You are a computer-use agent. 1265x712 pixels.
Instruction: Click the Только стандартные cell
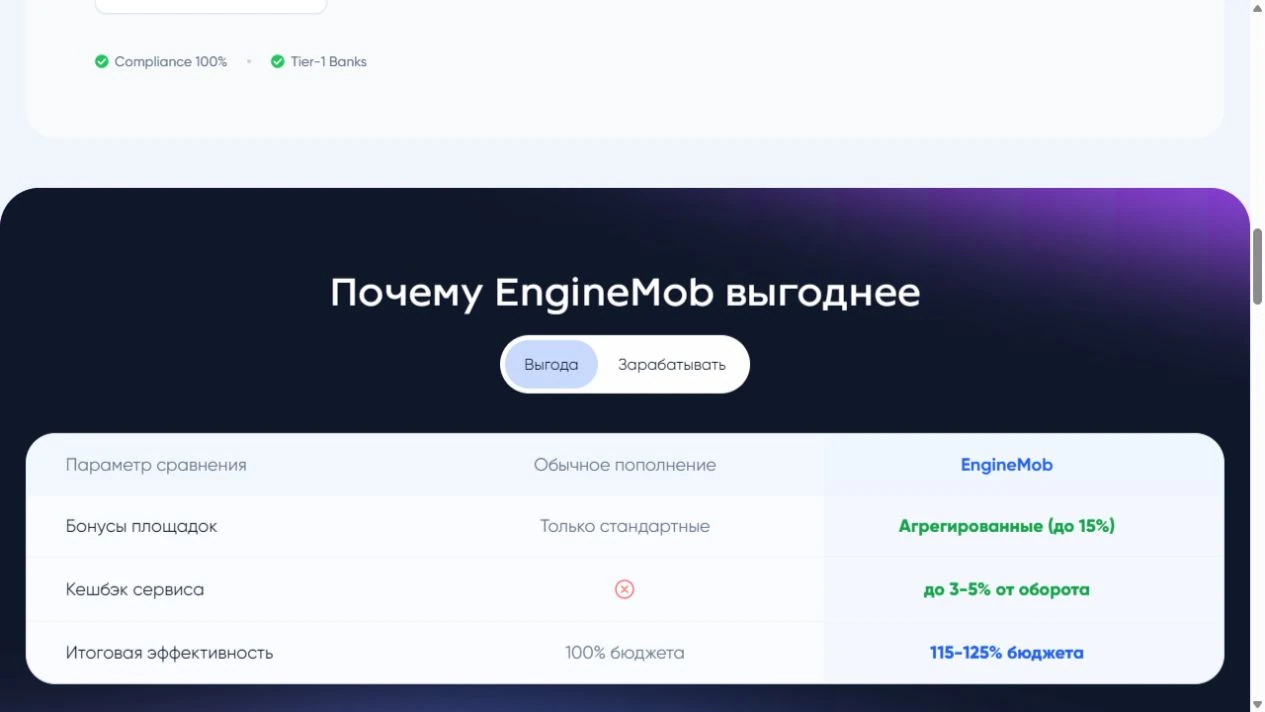(625, 526)
